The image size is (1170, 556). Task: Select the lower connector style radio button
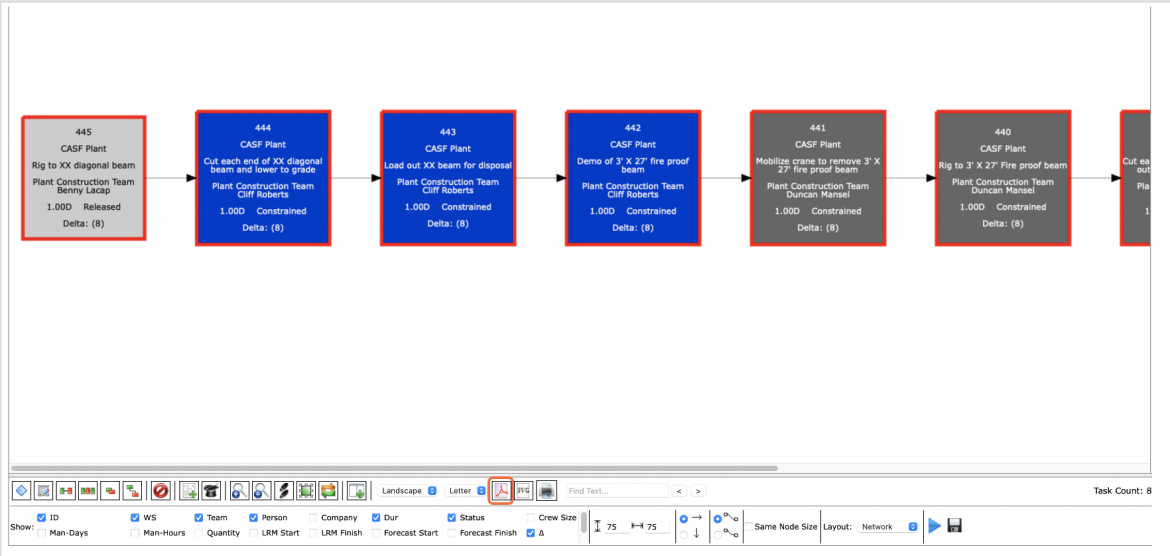718,534
